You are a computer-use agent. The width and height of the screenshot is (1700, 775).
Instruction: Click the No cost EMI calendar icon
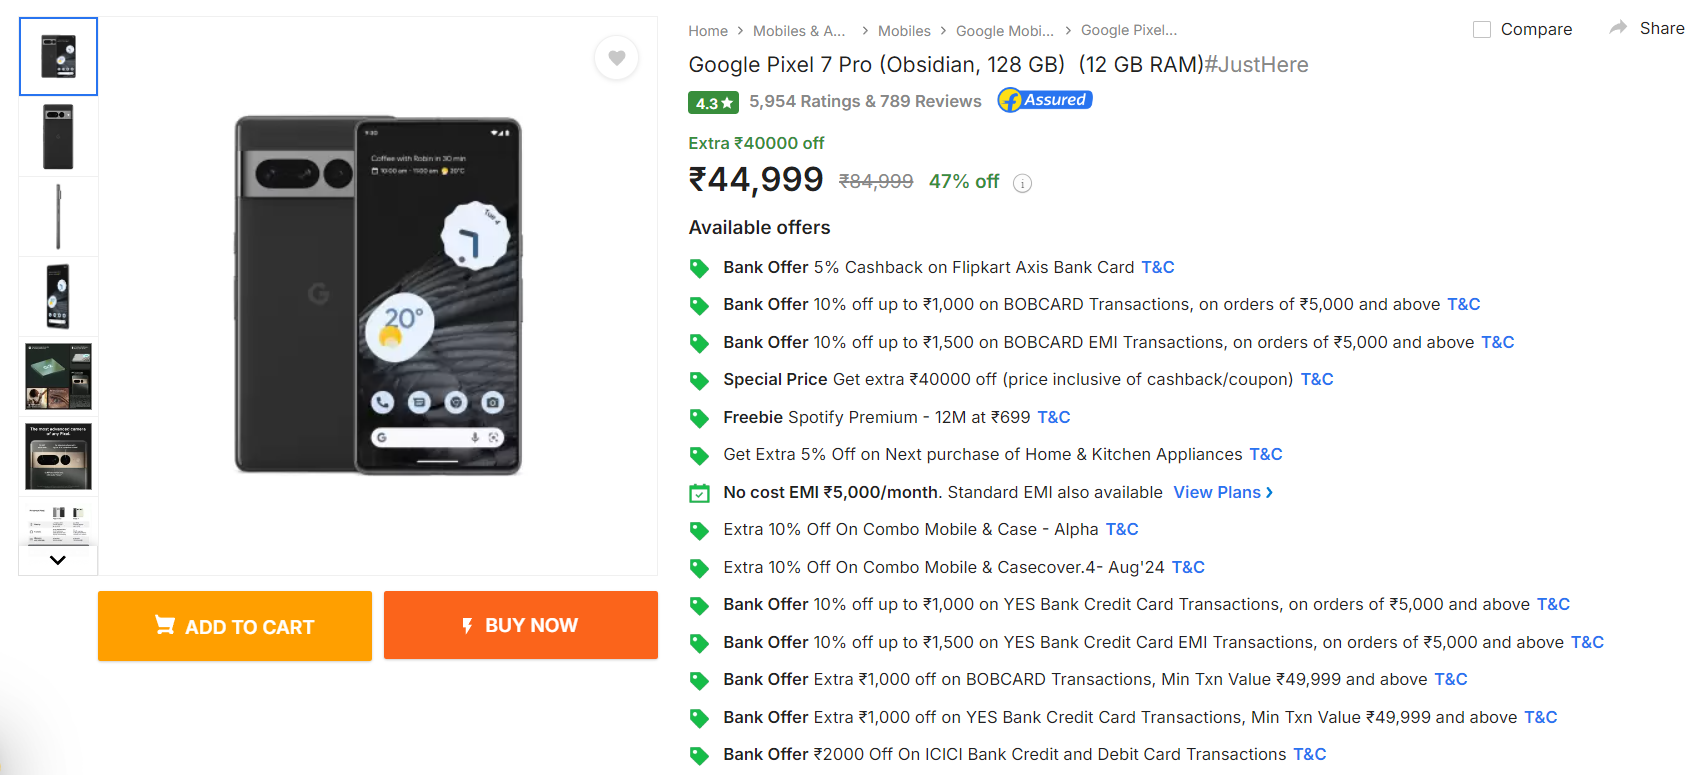[x=699, y=493]
